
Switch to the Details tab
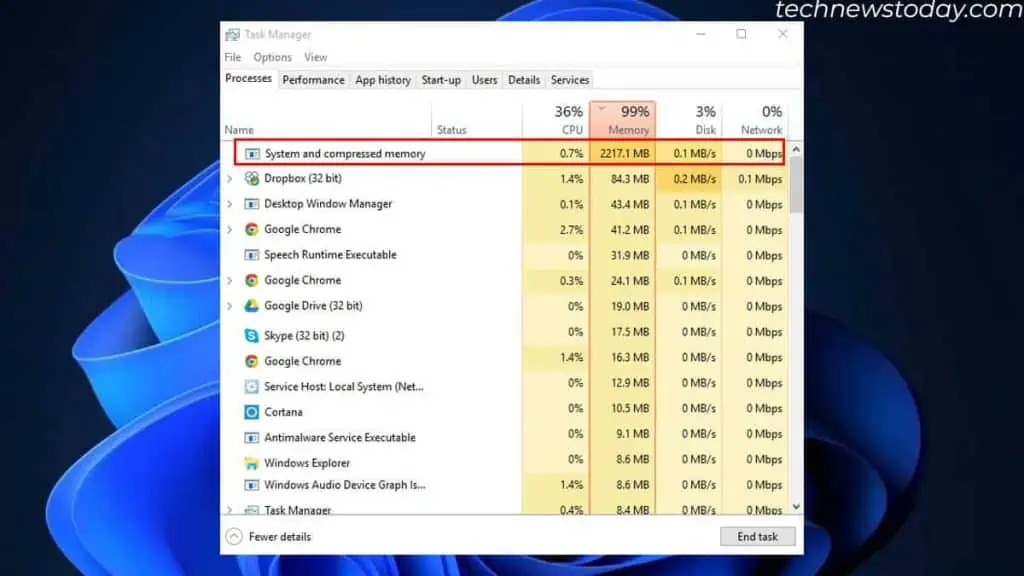tap(524, 80)
